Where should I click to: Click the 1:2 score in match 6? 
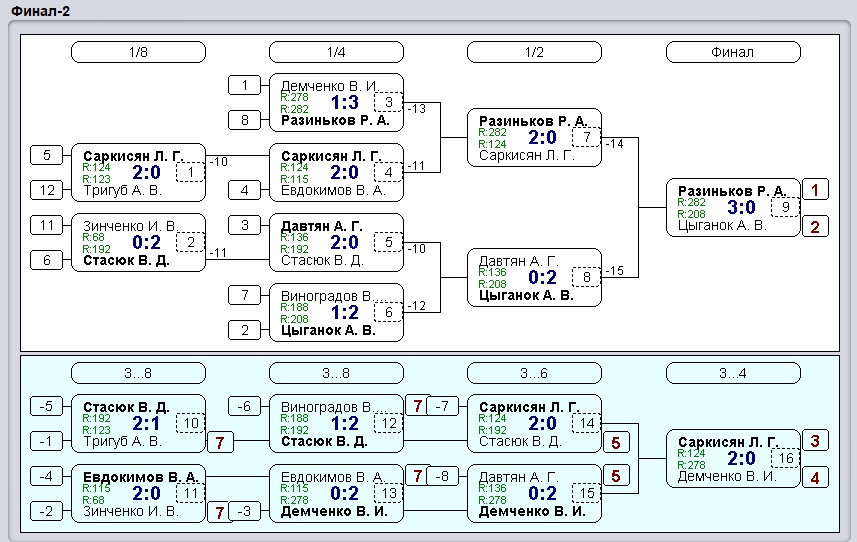[345, 312]
